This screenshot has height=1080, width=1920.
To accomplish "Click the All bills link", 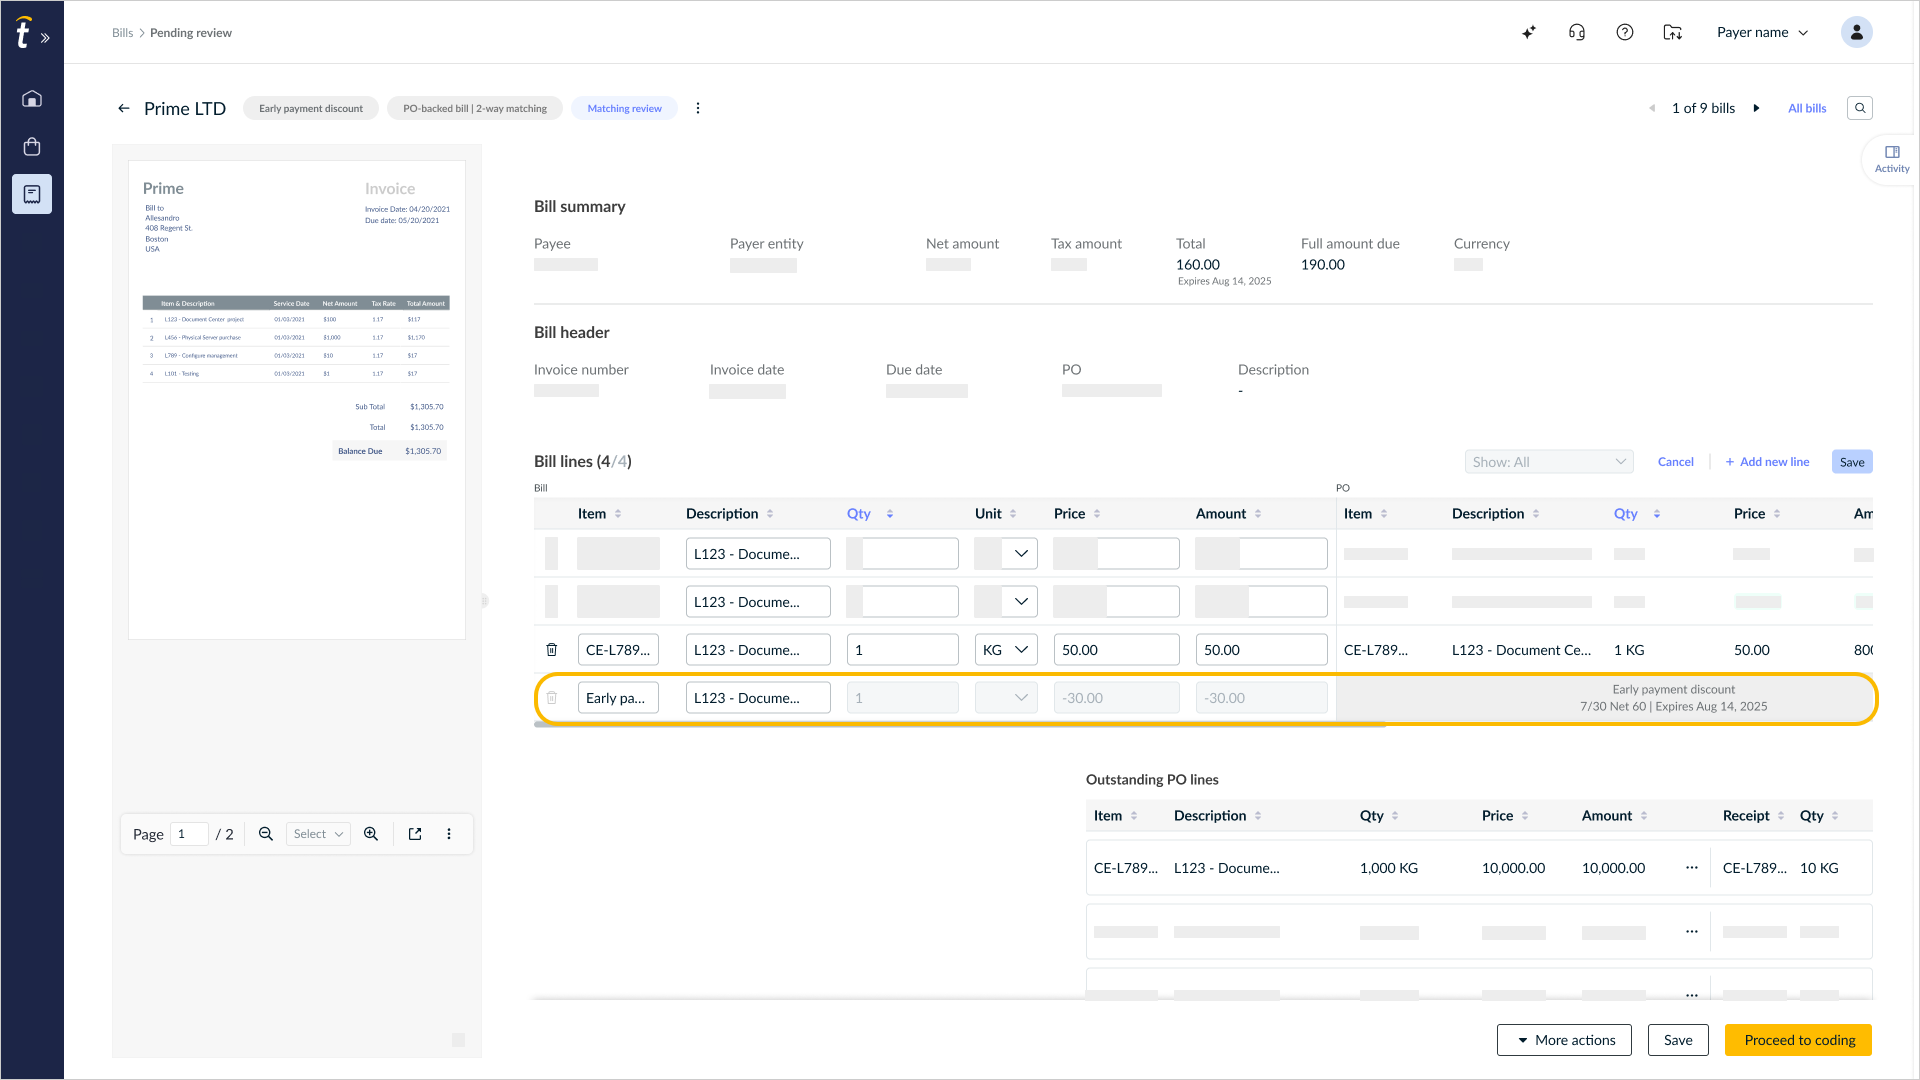I will pos(1807,108).
